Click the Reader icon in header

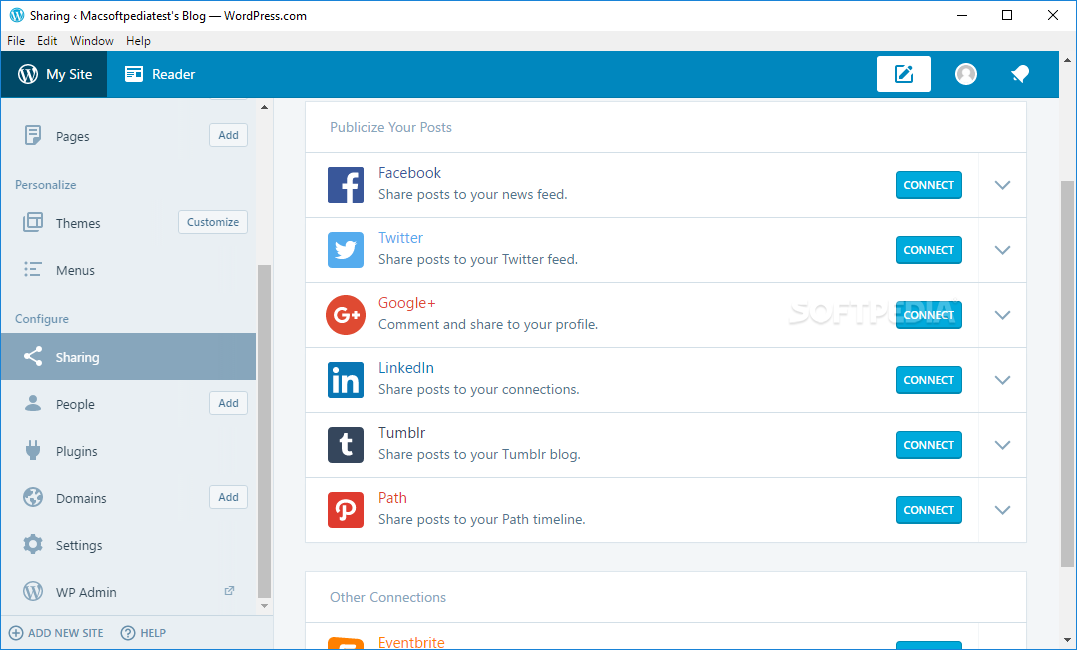tap(134, 74)
